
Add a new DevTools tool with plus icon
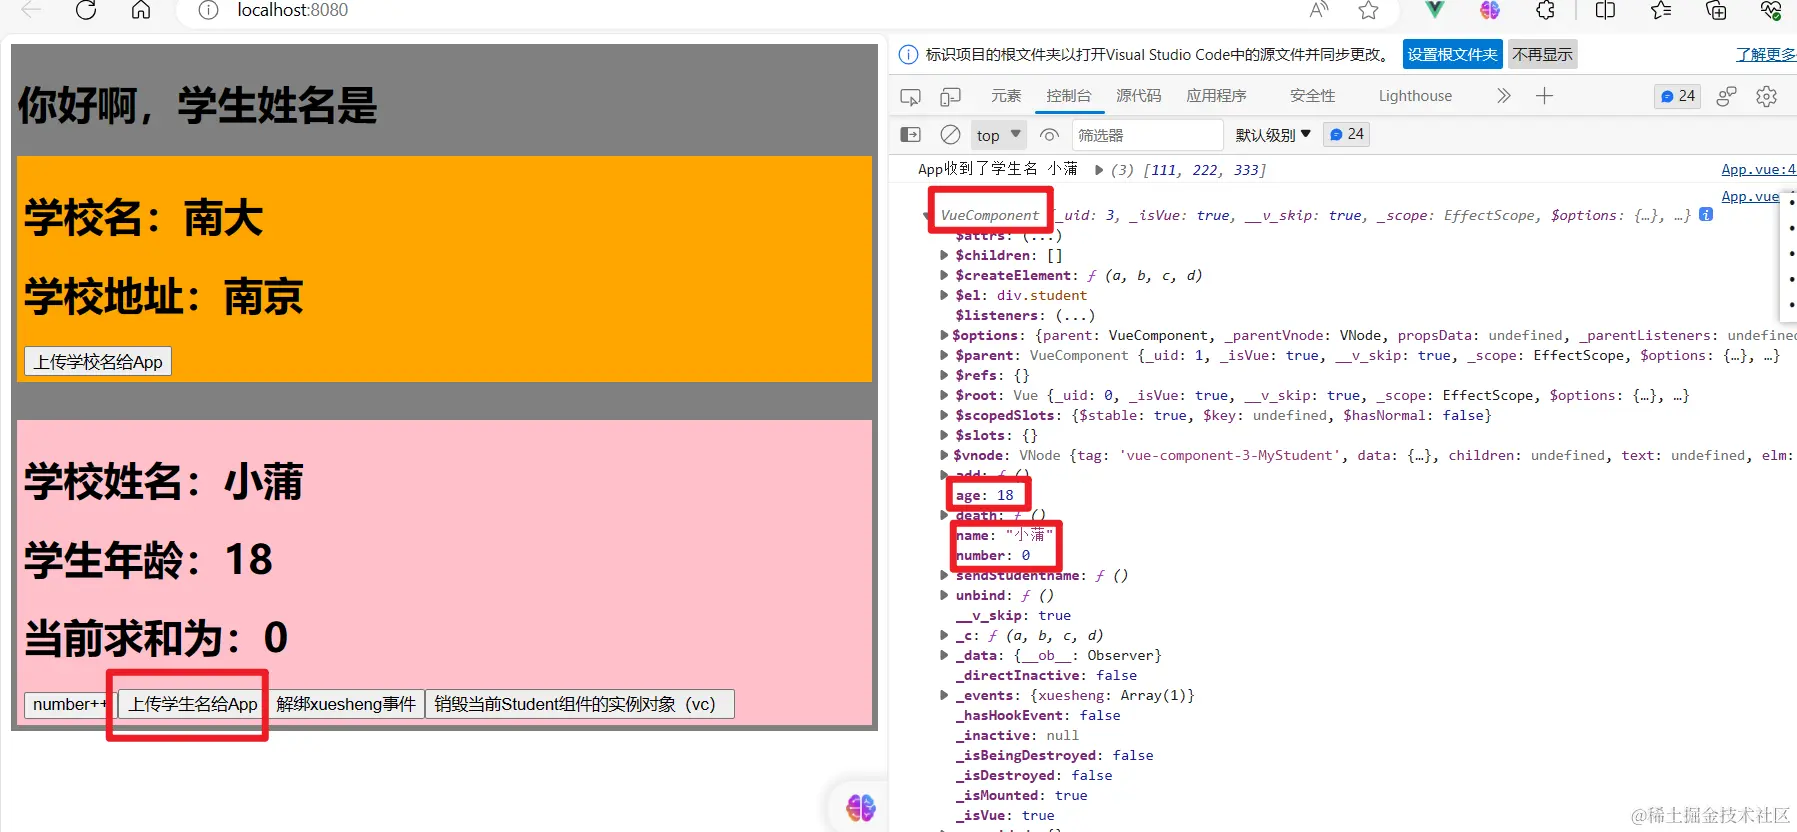pyautogui.click(x=1544, y=96)
